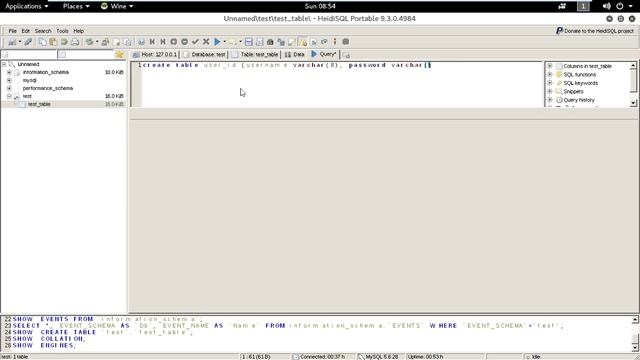640x360 pixels.
Task: Click the Cancel editing X icon
Action: [206, 42]
